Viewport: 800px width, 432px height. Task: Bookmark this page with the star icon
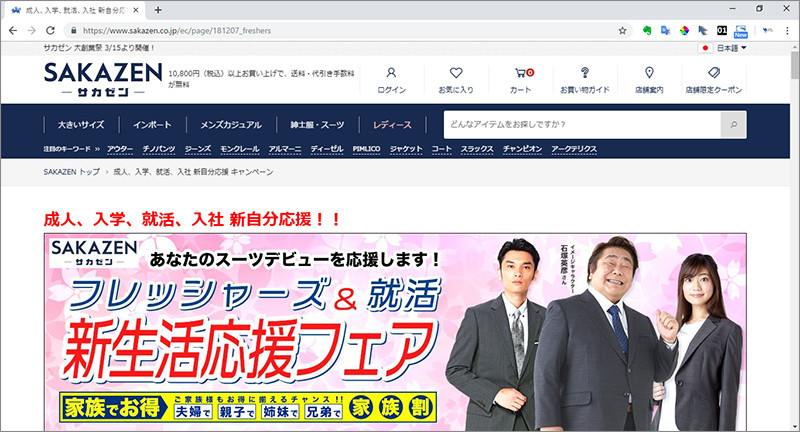pos(622,31)
